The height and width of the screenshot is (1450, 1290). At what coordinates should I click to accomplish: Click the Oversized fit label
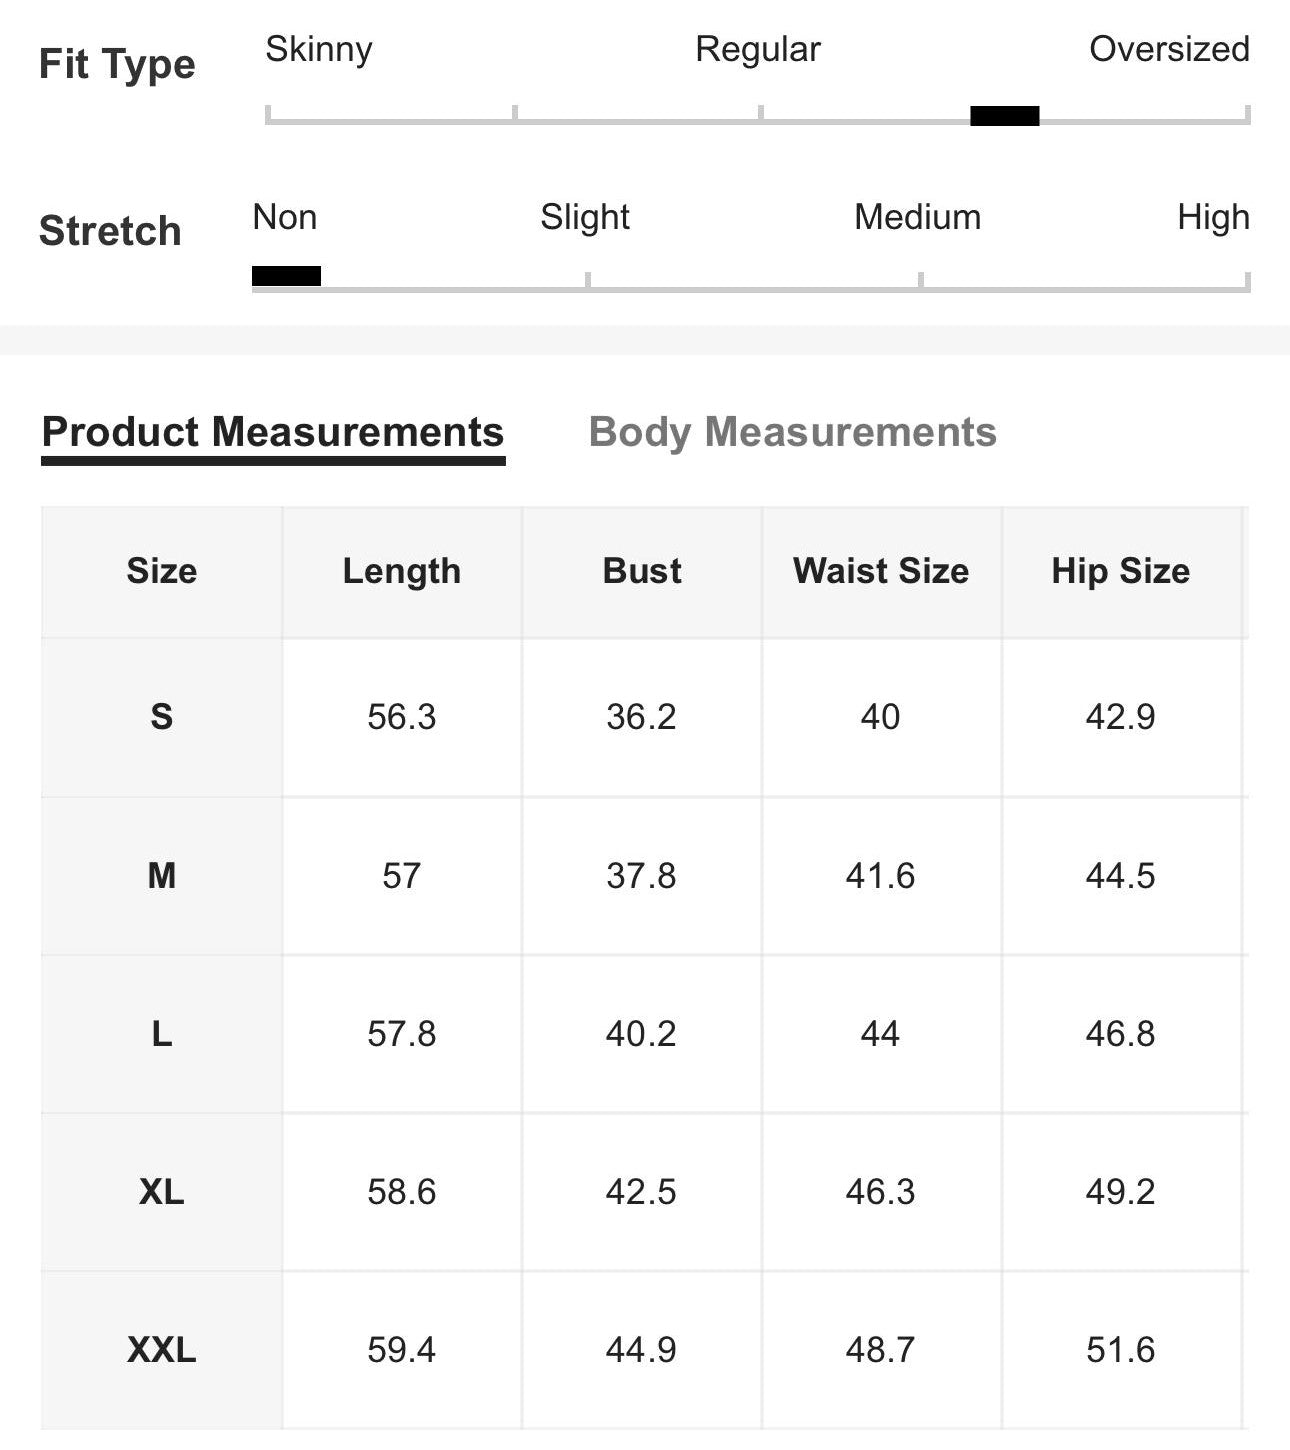tap(1168, 48)
